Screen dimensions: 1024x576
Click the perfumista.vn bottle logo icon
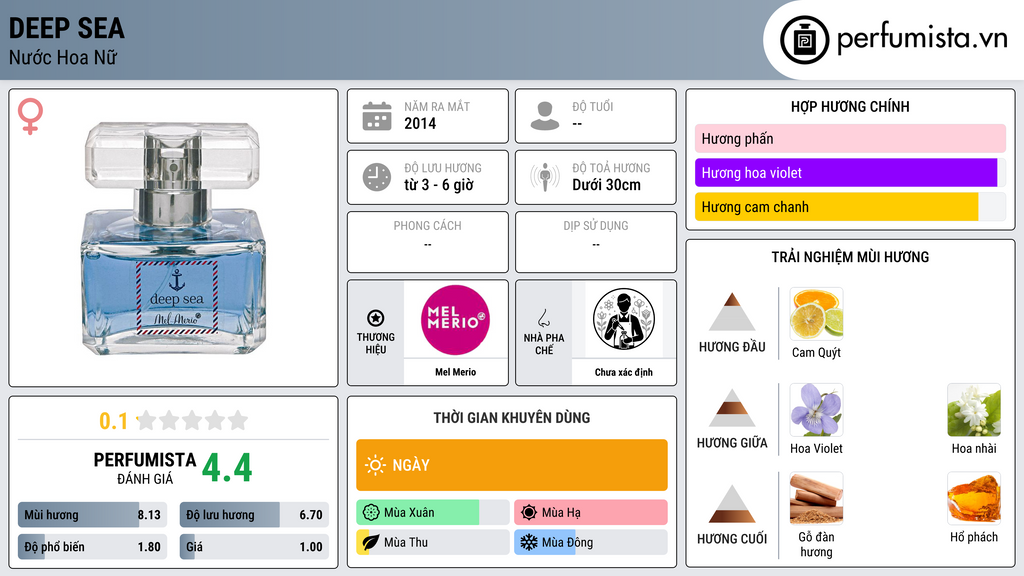(x=804, y=40)
